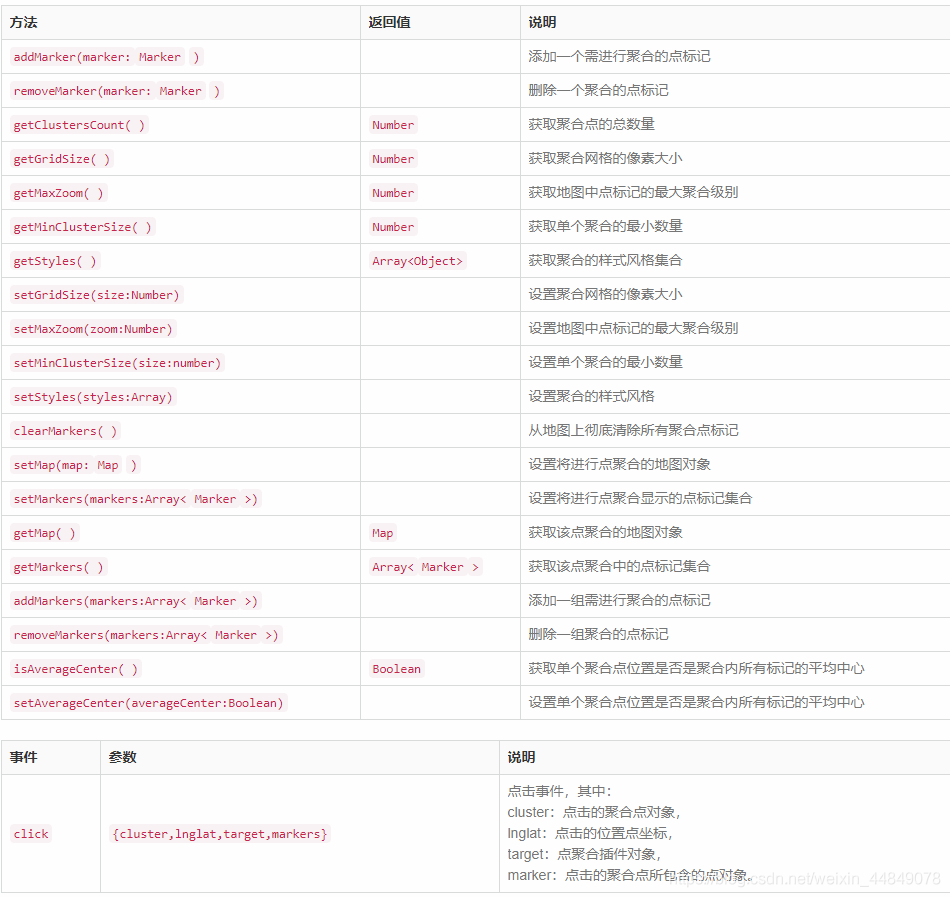
Task: Select the getMinClusterSize method
Action: [82, 226]
